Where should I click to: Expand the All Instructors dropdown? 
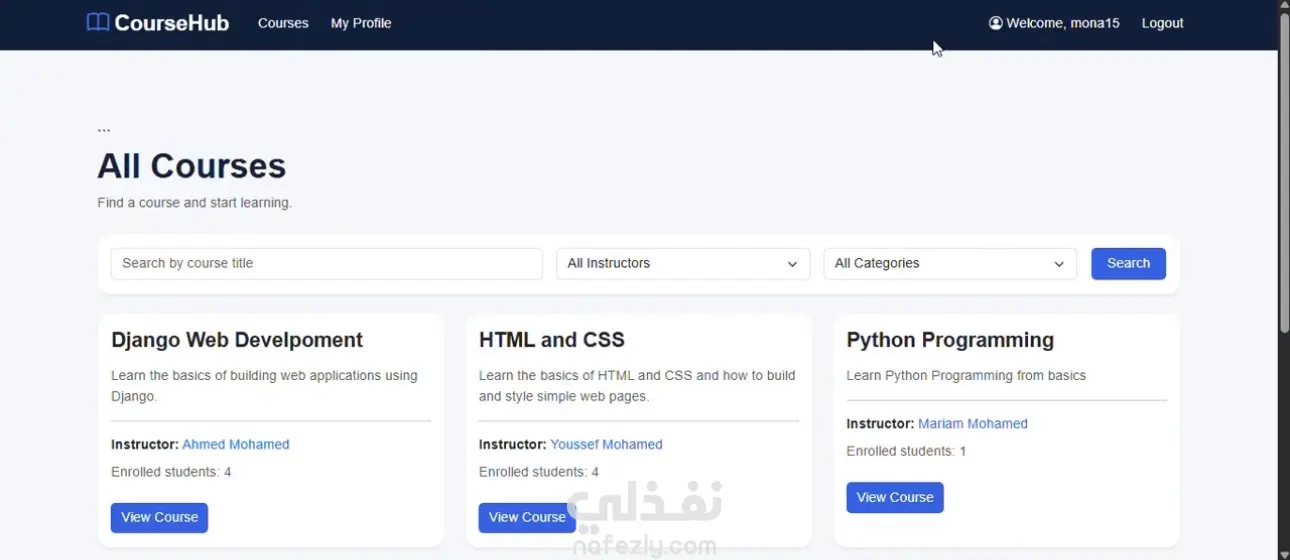pos(683,263)
